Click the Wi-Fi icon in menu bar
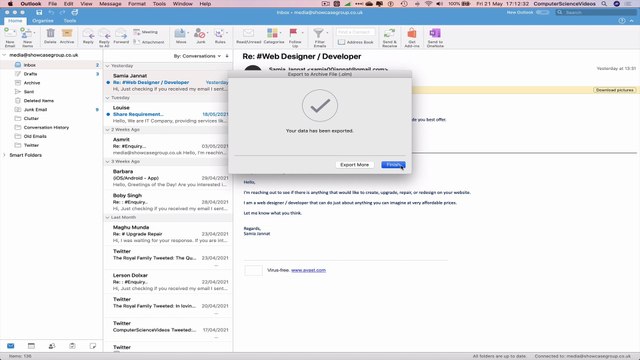 pos(428,4)
